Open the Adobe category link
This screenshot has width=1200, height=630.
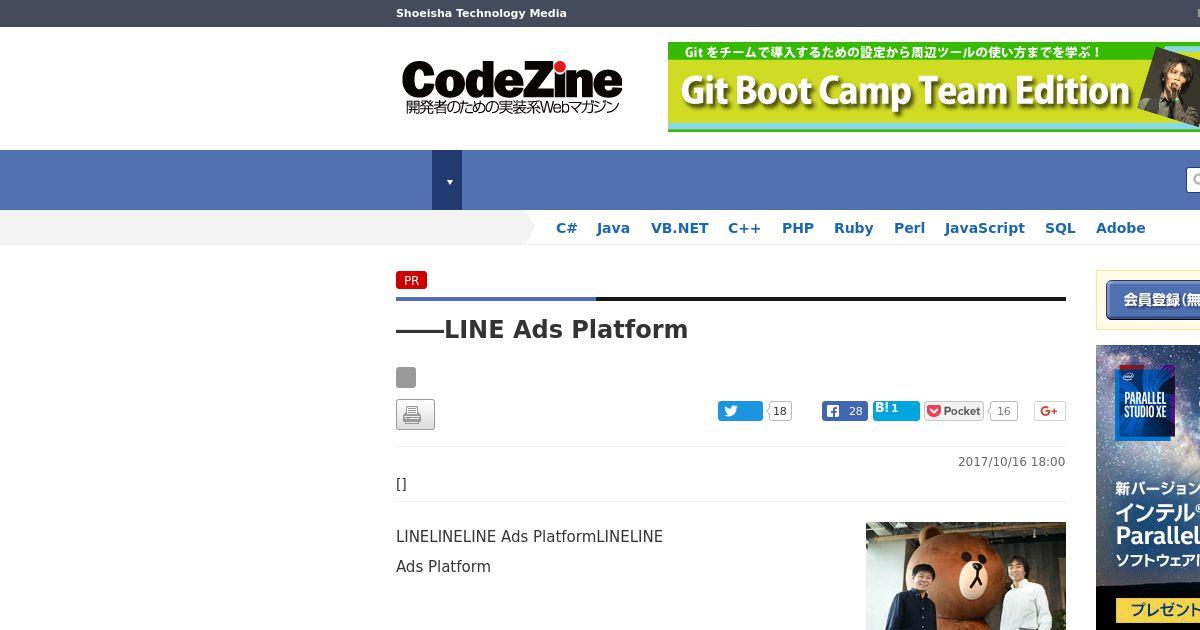[1120, 228]
